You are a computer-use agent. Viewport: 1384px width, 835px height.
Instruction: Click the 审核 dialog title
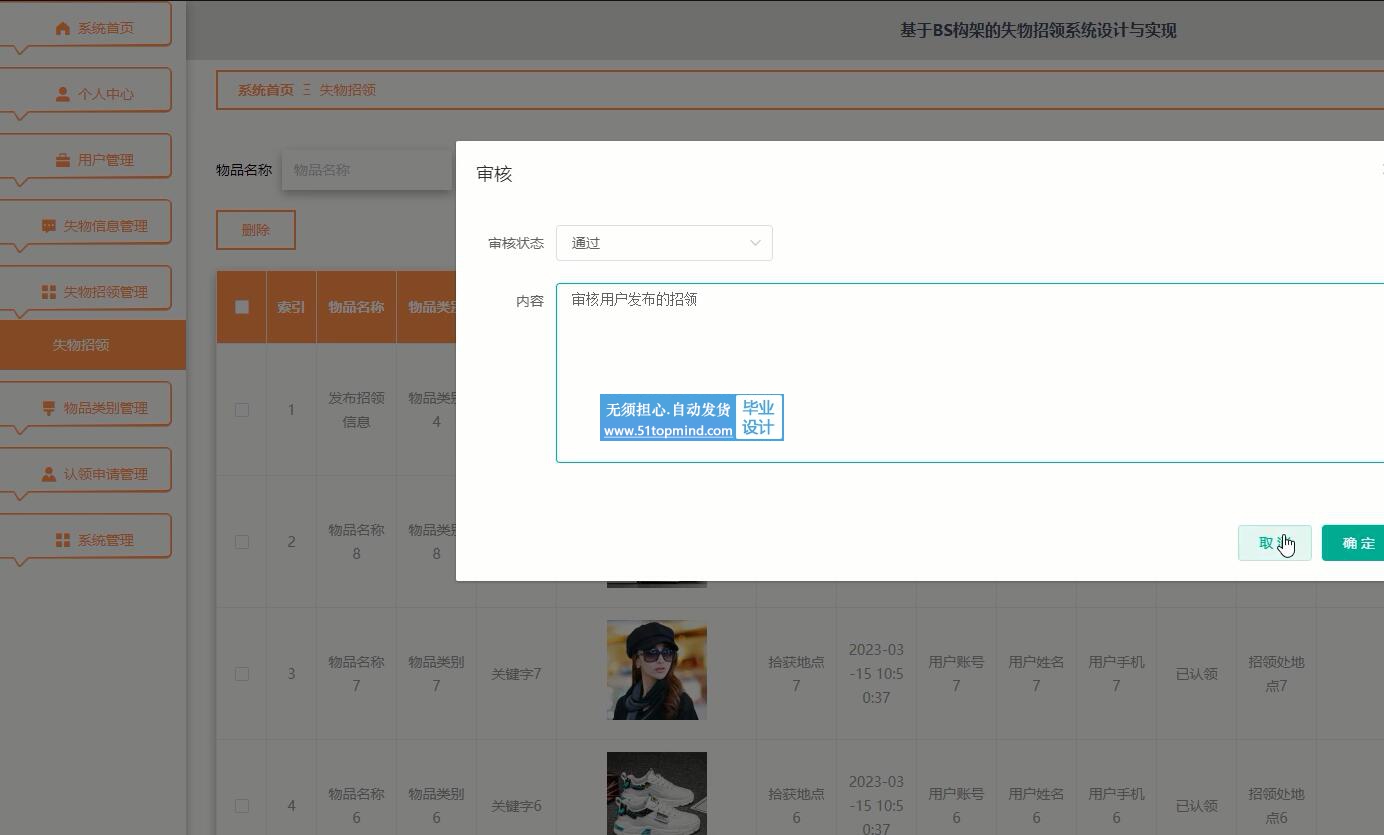point(494,174)
